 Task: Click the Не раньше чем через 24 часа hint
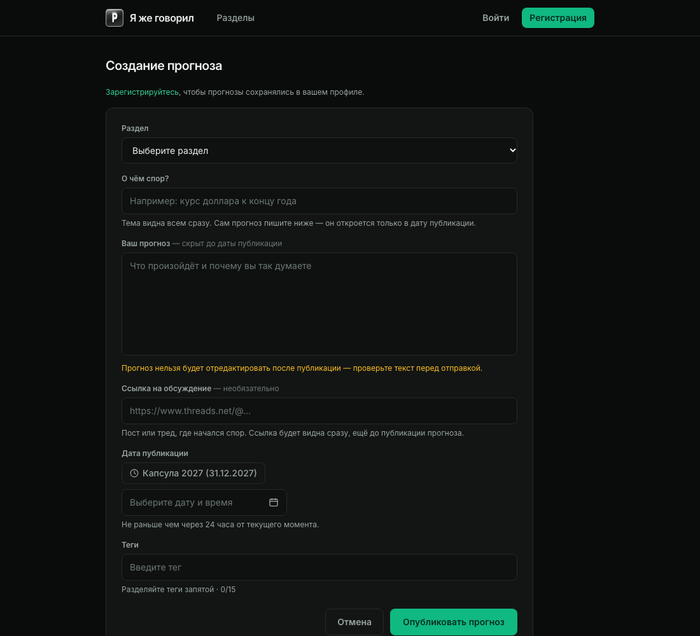click(220, 524)
